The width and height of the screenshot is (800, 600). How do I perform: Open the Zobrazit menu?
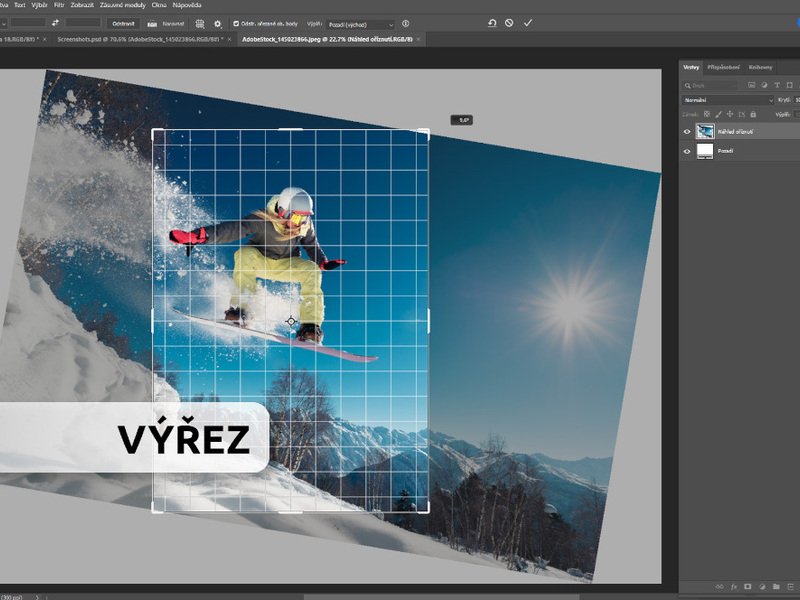pos(82,5)
